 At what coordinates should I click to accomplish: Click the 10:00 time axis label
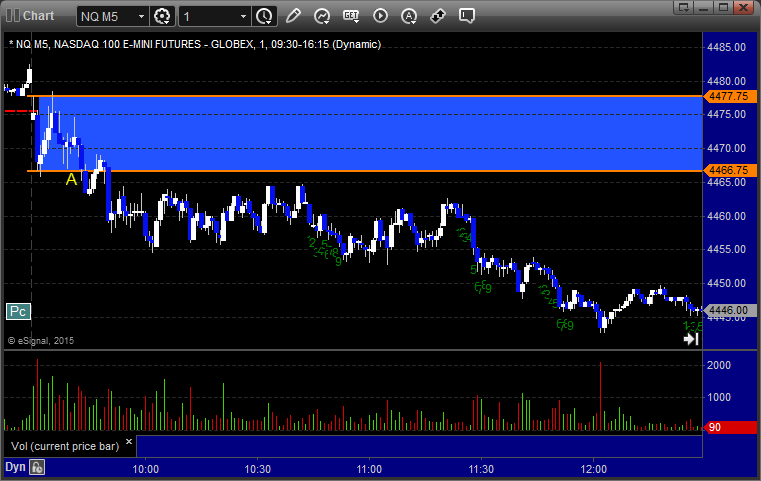click(x=146, y=469)
